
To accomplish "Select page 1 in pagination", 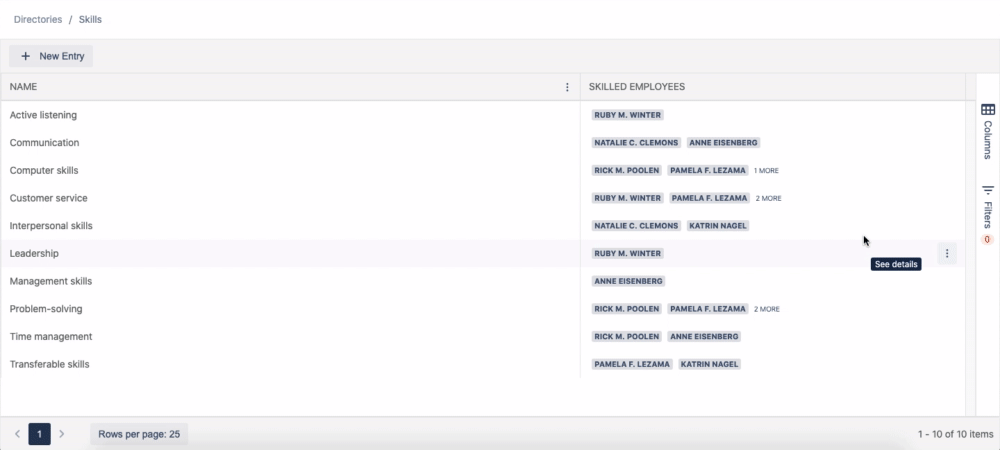I will click(x=39, y=434).
